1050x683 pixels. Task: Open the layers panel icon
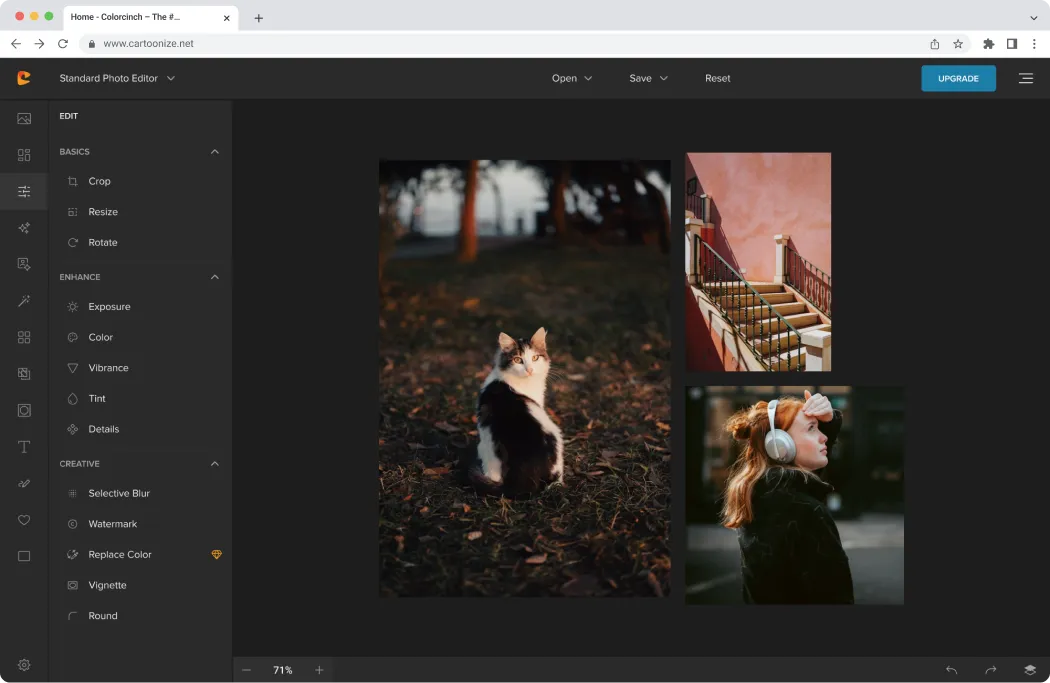1029,670
